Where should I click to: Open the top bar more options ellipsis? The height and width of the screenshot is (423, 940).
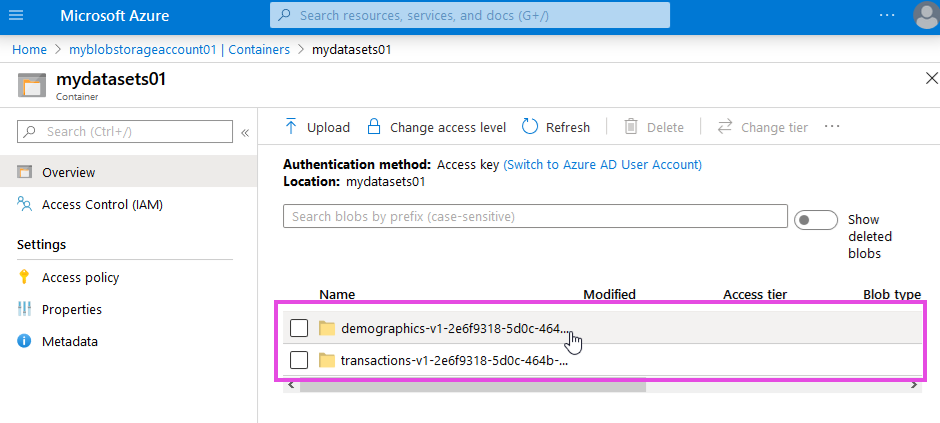coord(887,15)
